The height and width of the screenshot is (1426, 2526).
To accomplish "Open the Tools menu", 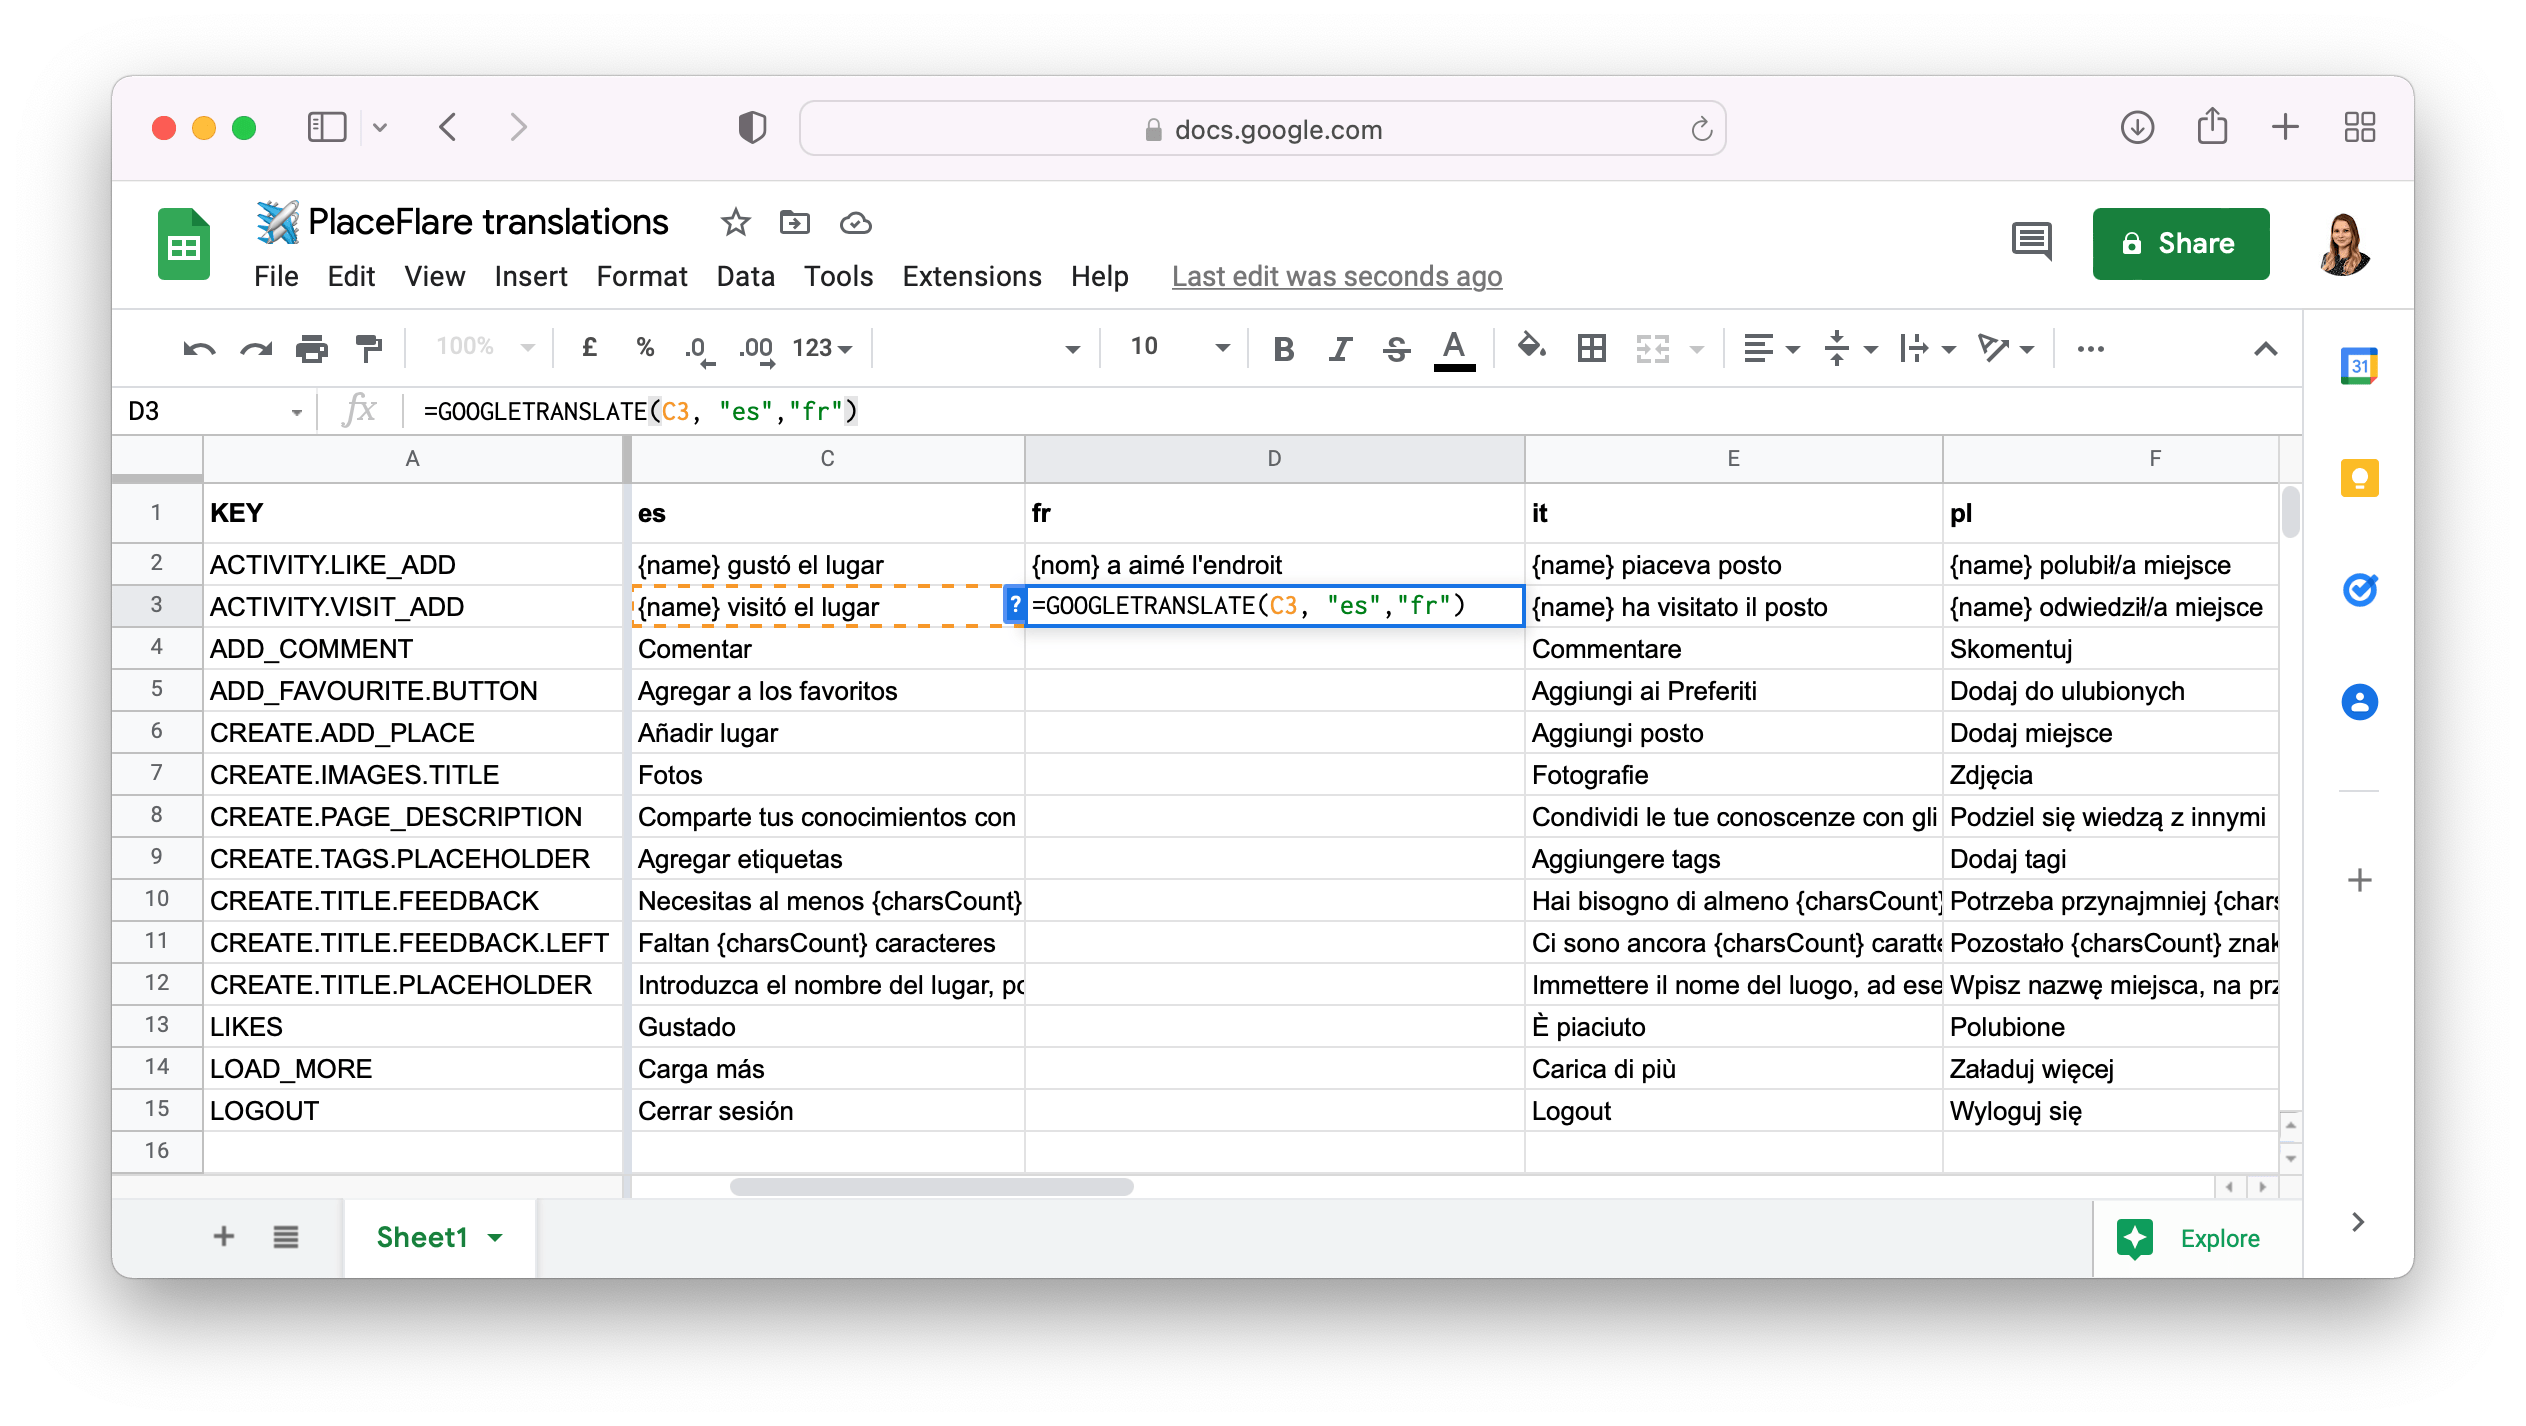I will click(838, 276).
